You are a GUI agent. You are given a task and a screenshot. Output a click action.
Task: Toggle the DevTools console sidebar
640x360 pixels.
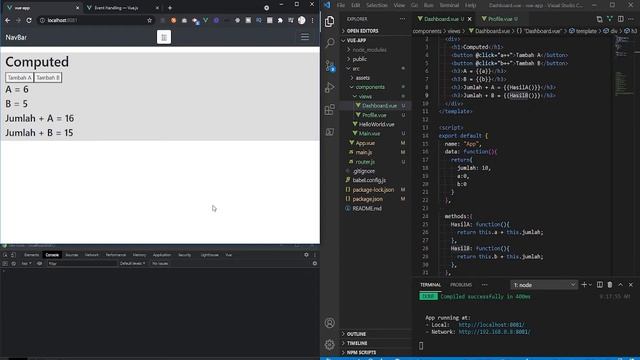click(5, 264)
